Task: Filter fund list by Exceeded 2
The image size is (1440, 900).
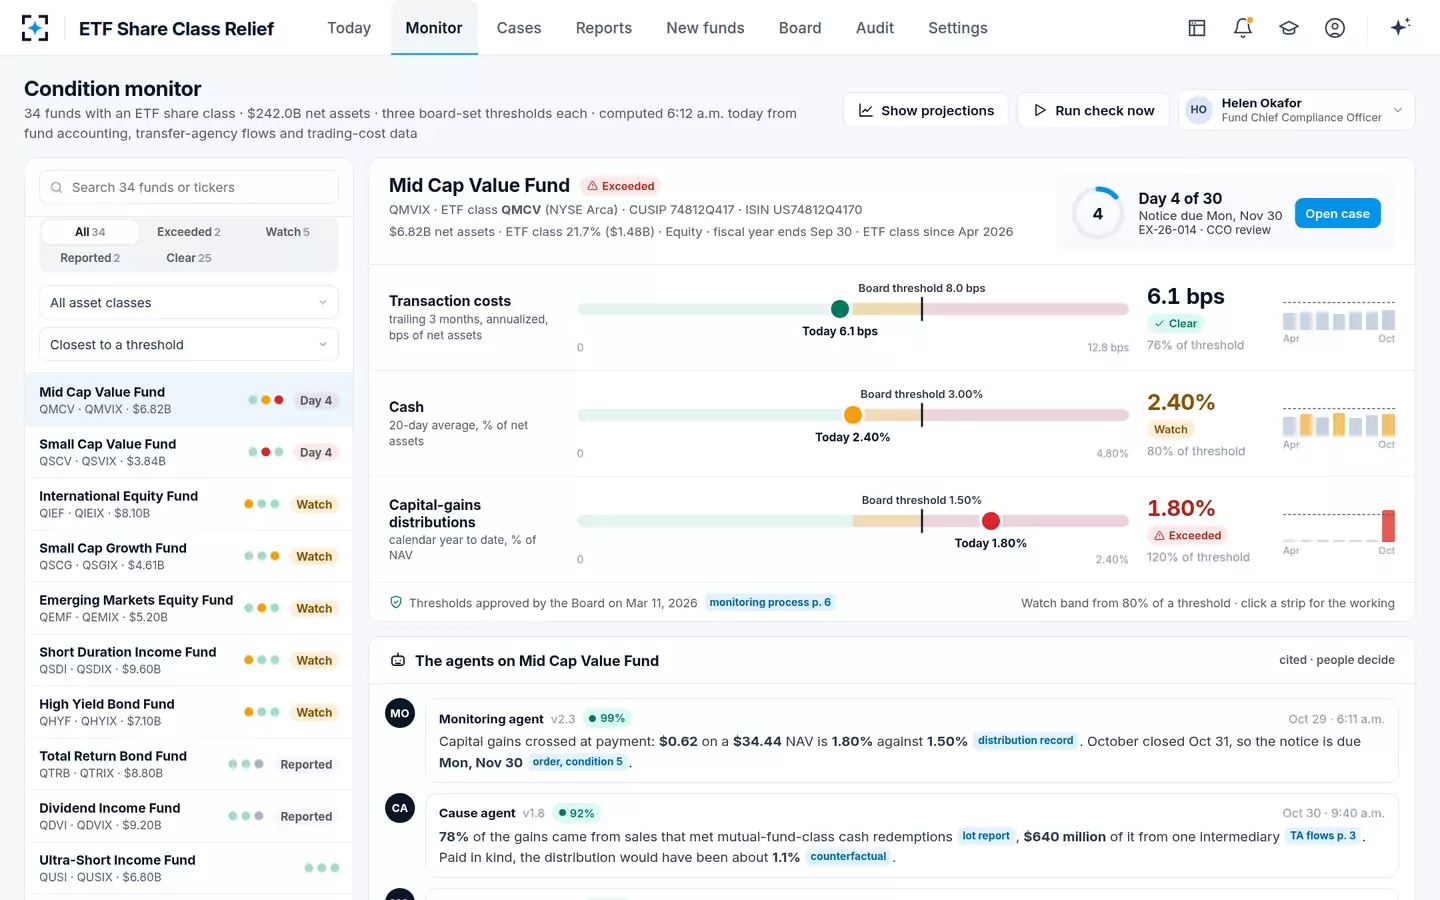Action: (x=189, y=232)
